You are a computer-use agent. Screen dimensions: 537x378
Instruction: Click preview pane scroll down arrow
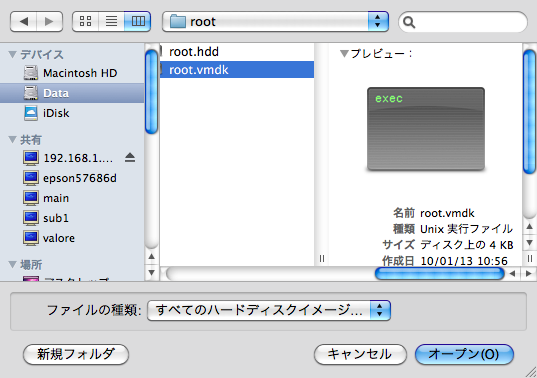529,243
